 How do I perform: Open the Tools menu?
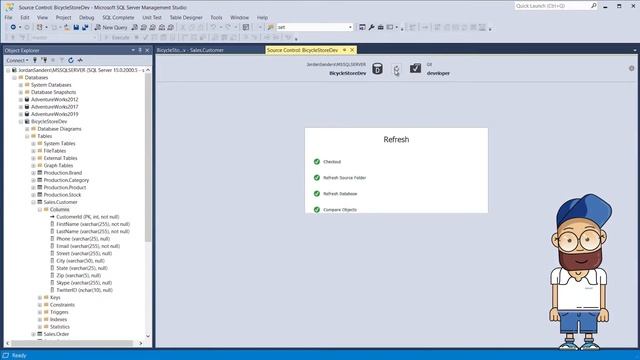(216, 18)
